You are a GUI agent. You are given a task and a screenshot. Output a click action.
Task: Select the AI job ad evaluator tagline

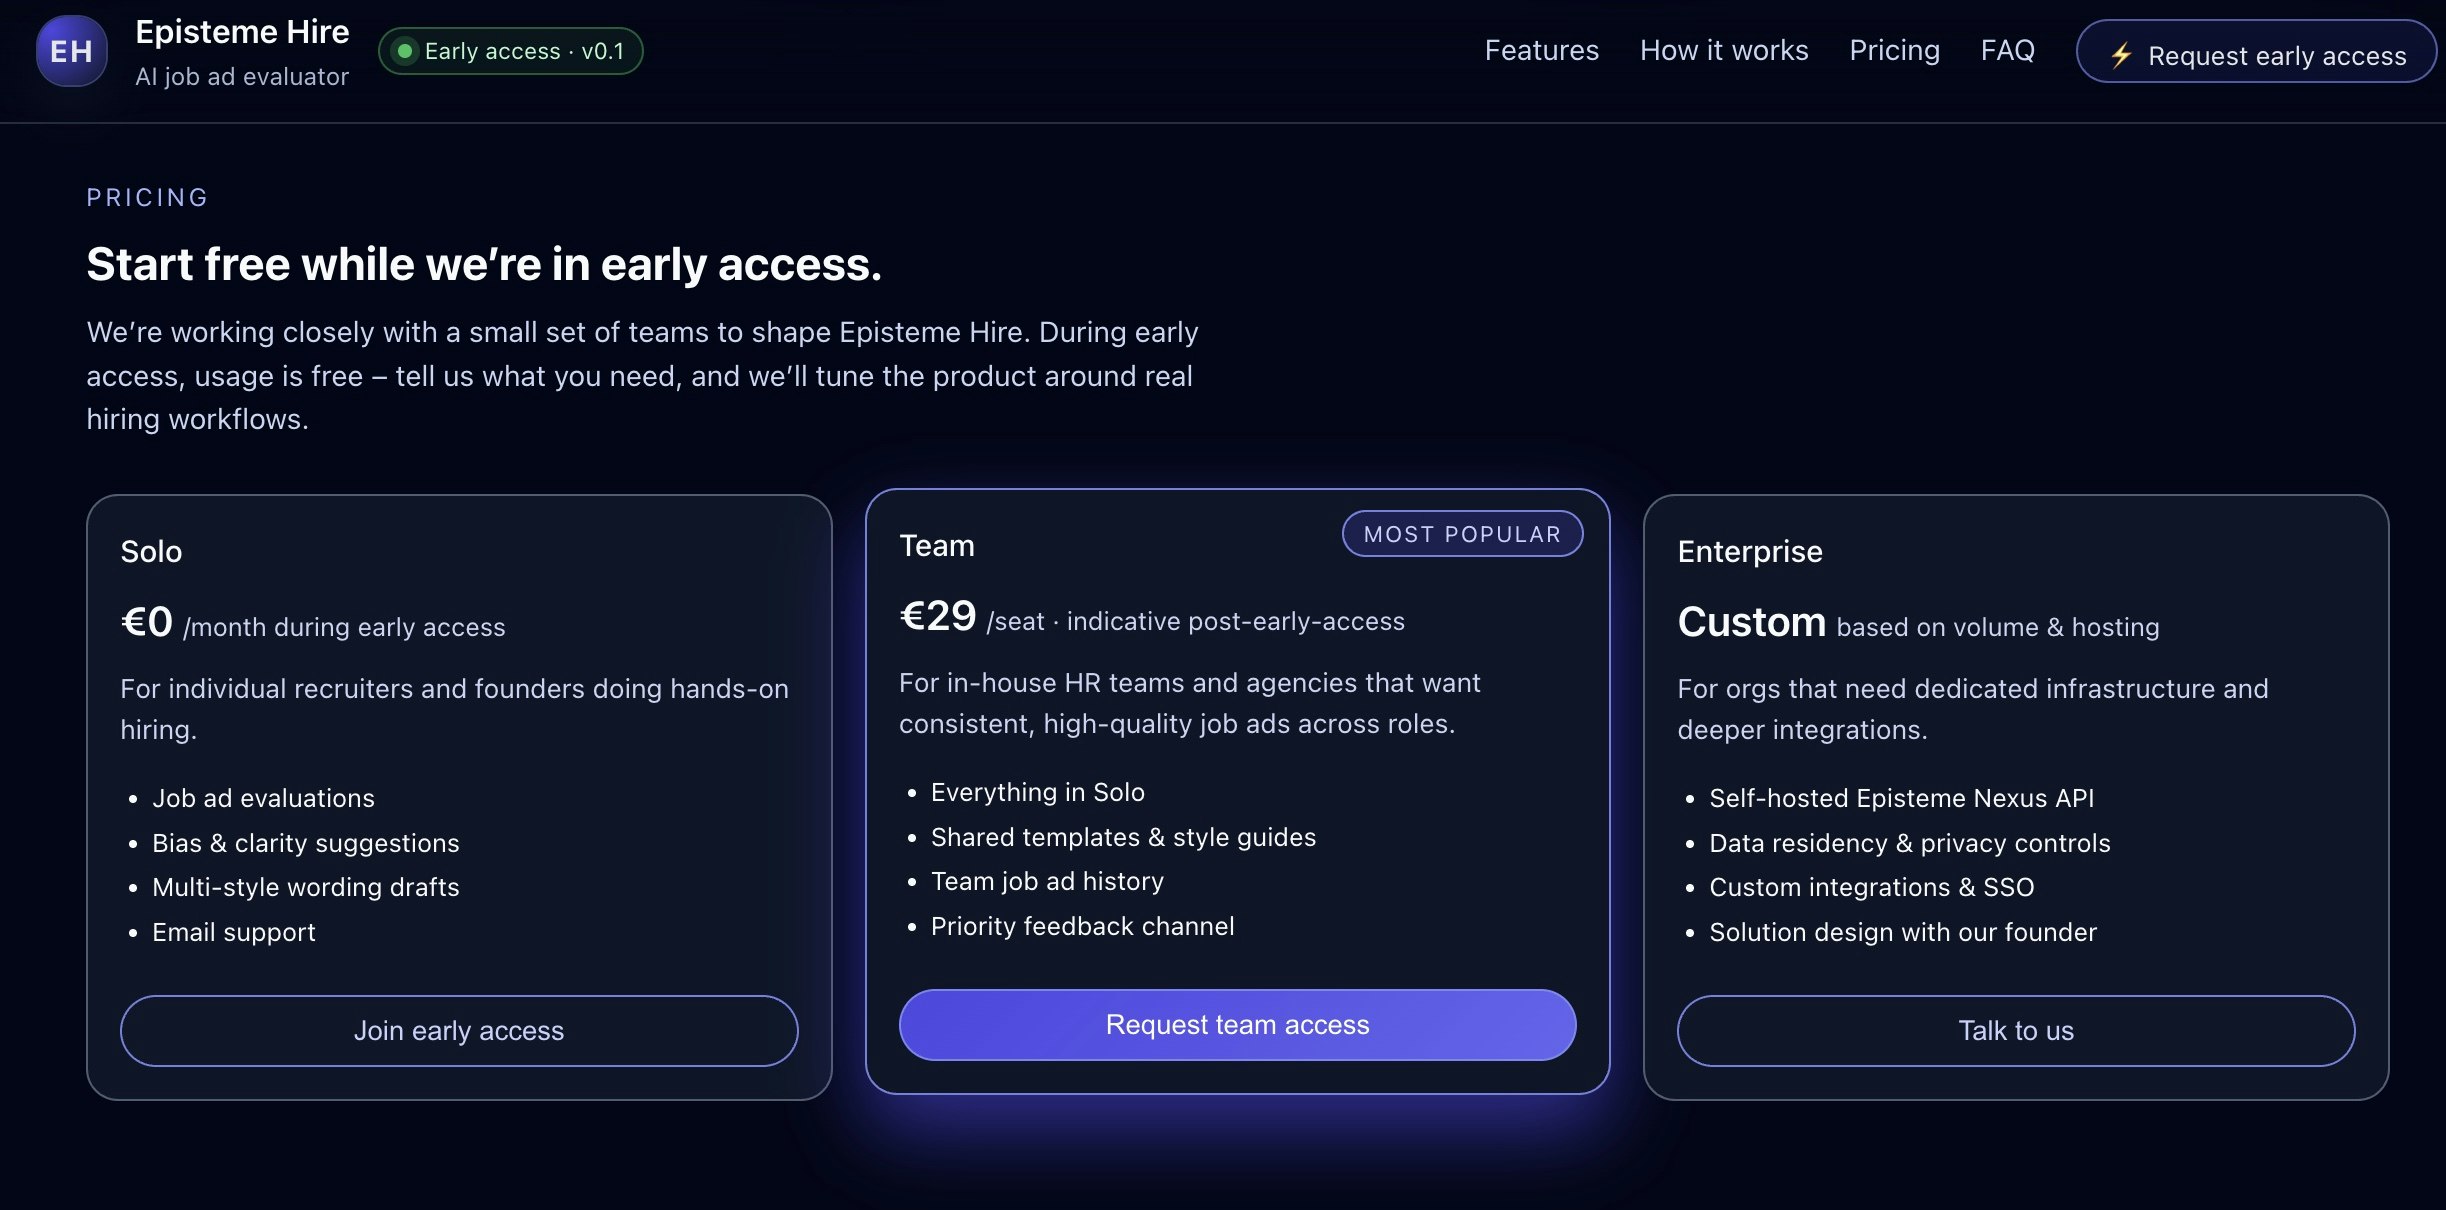[x=242, y=76]
